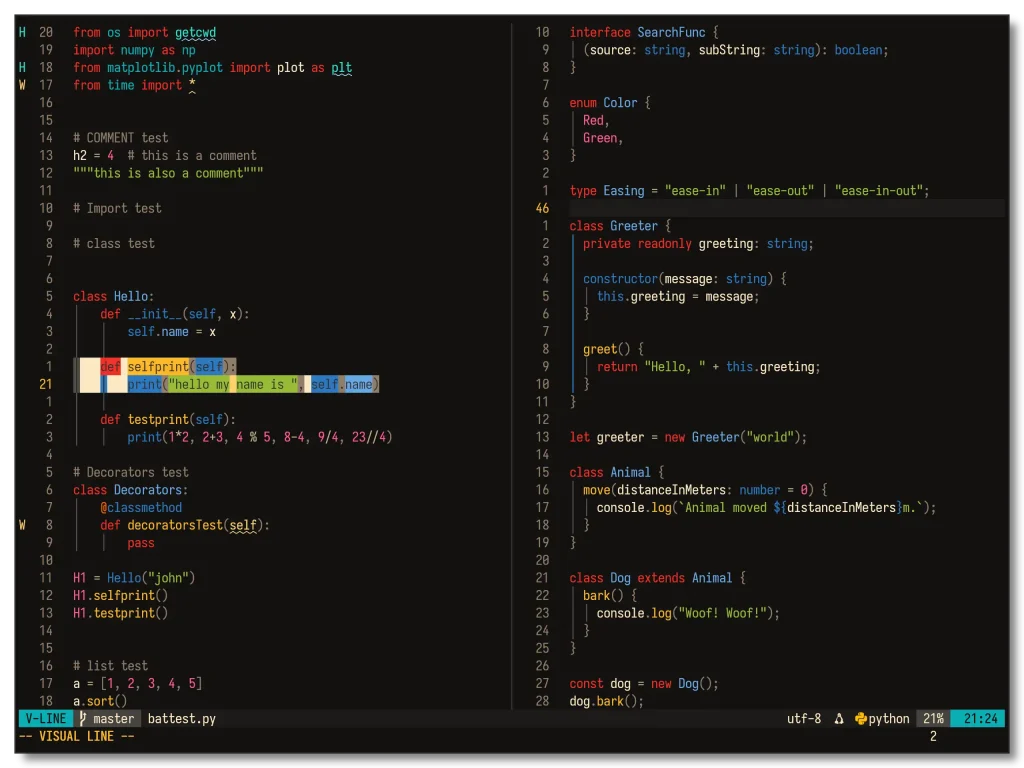Click the 'private readonly greeting: string;' line
This screenshot has width=1024, height=768.
[698, 244]
